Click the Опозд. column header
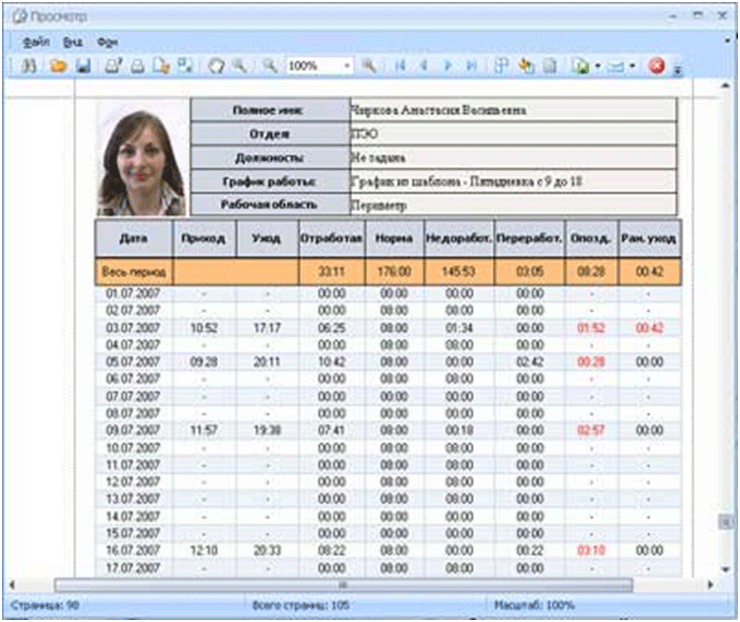Image resolution: width=740 pixels, height=622 pixels. pyautogui.click(x=591, y=238)
